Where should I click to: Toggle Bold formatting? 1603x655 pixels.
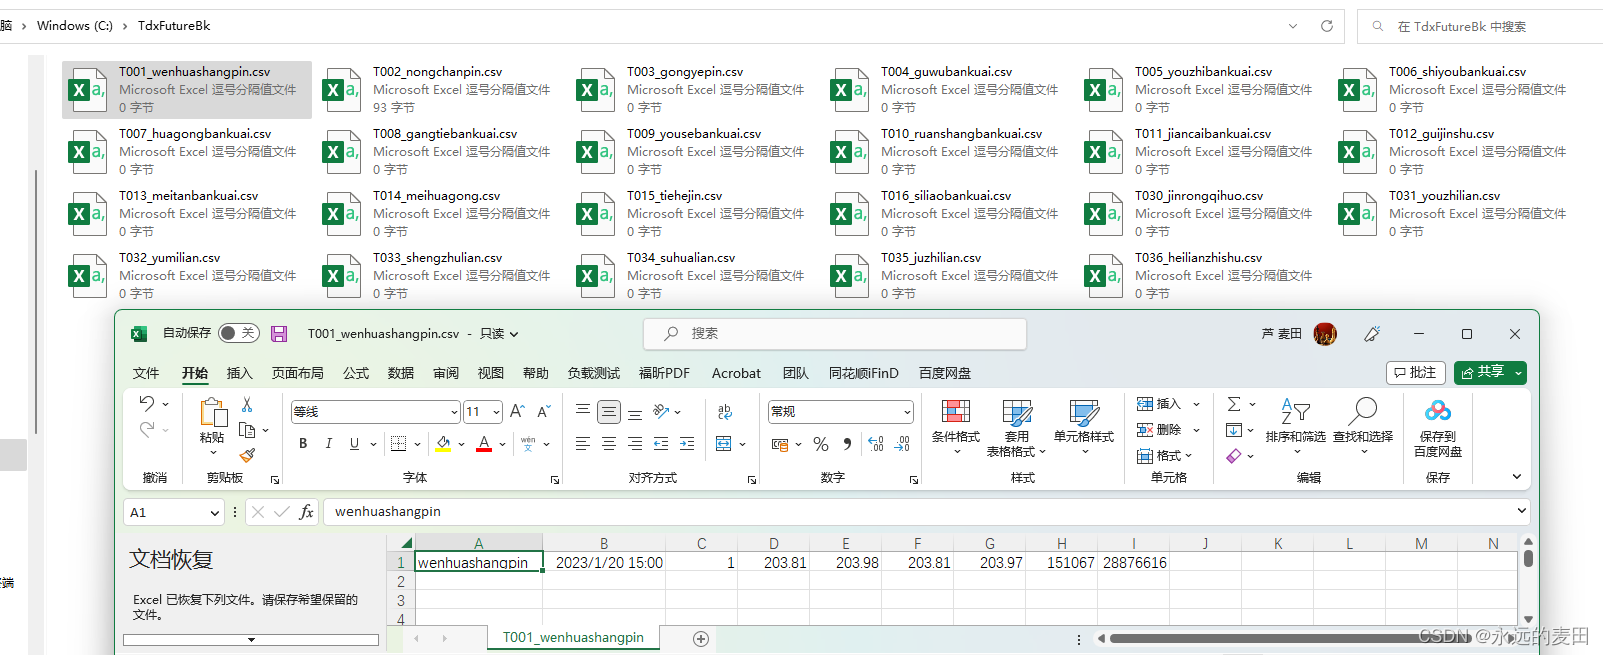[x=303, y=443]
